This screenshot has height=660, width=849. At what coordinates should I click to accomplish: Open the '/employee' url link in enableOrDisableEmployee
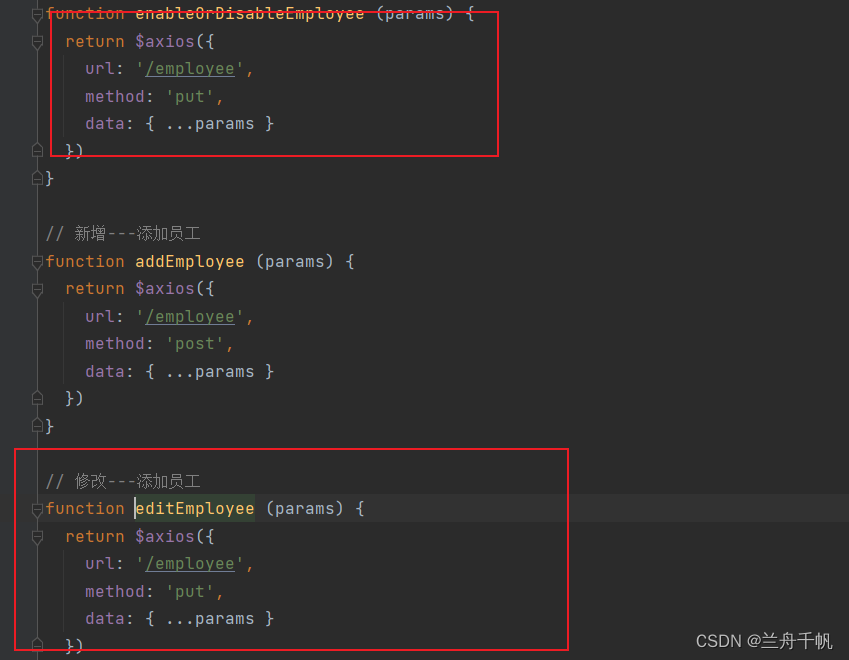[189, 69]
